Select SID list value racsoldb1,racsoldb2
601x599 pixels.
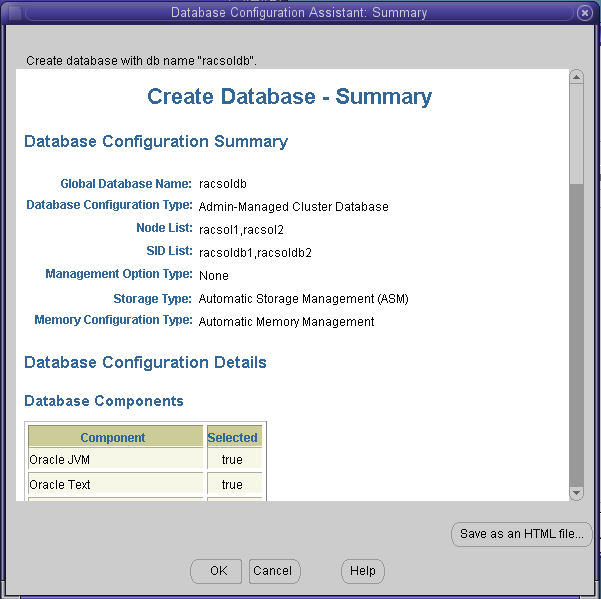coord(255,253)
